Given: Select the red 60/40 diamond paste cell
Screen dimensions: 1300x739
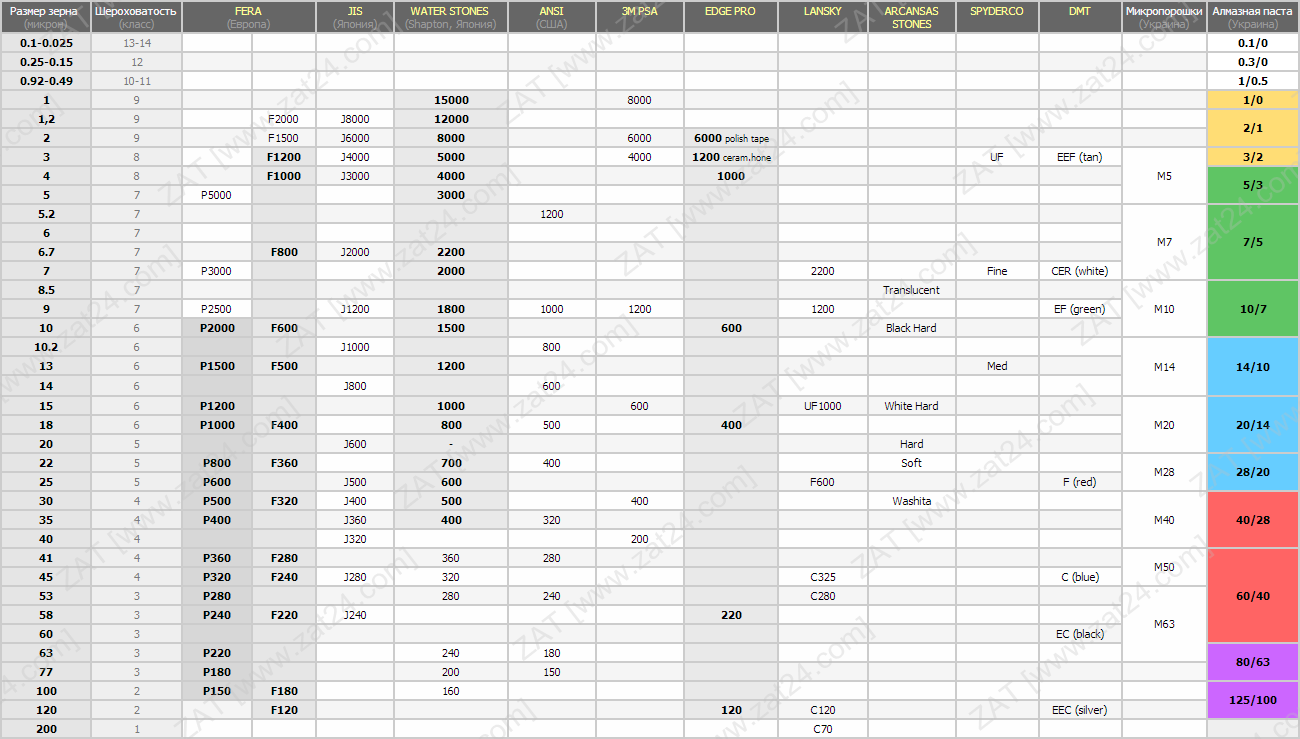Looking at the screenshot, I should 1253,596.
